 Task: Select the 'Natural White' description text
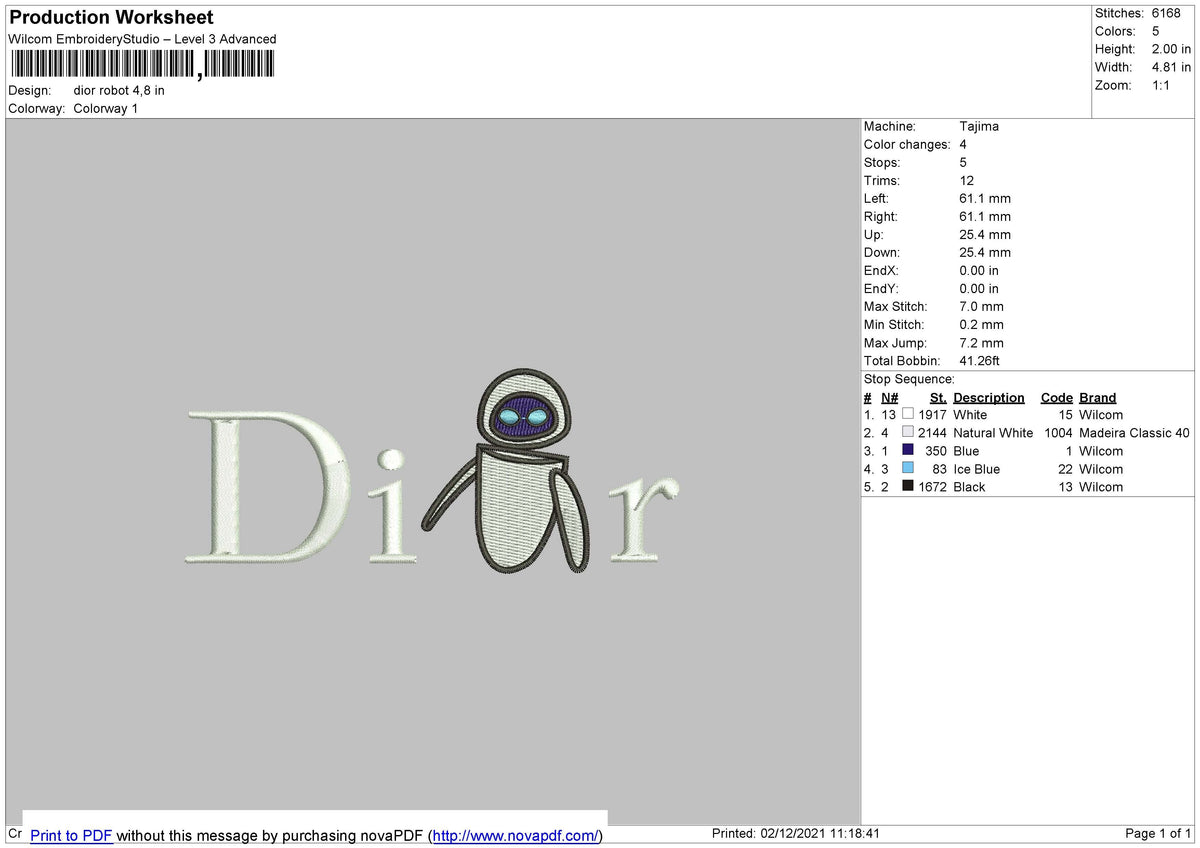tap(993, 433)
